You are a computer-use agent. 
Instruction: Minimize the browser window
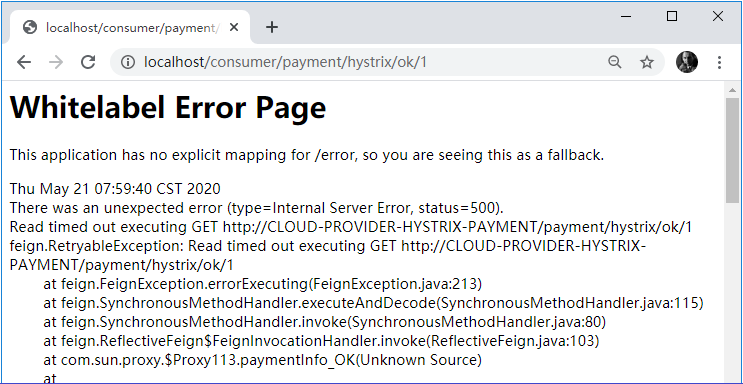(626, 16)
